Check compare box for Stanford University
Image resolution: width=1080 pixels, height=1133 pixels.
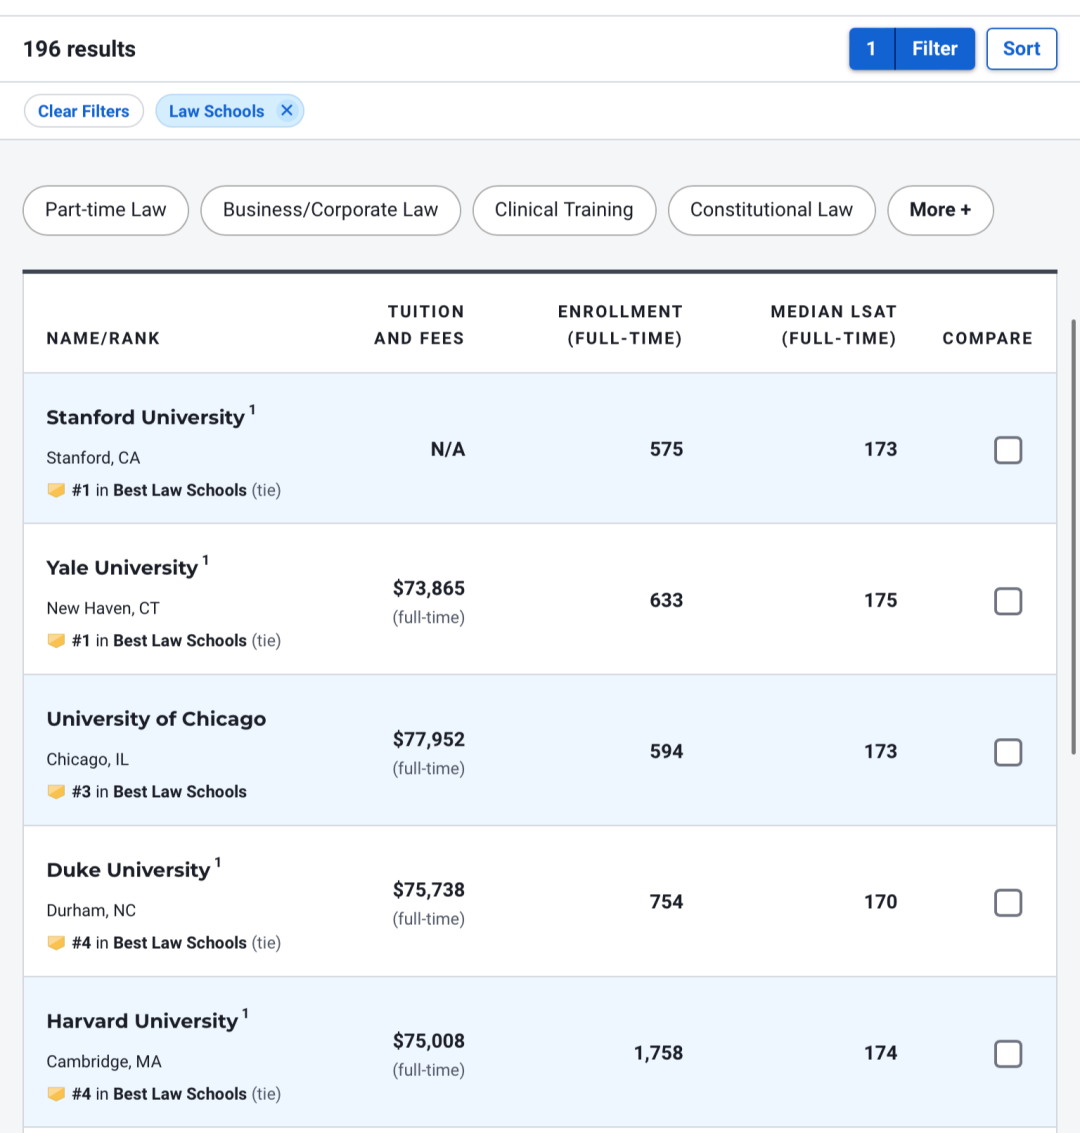click(1008, 450)
